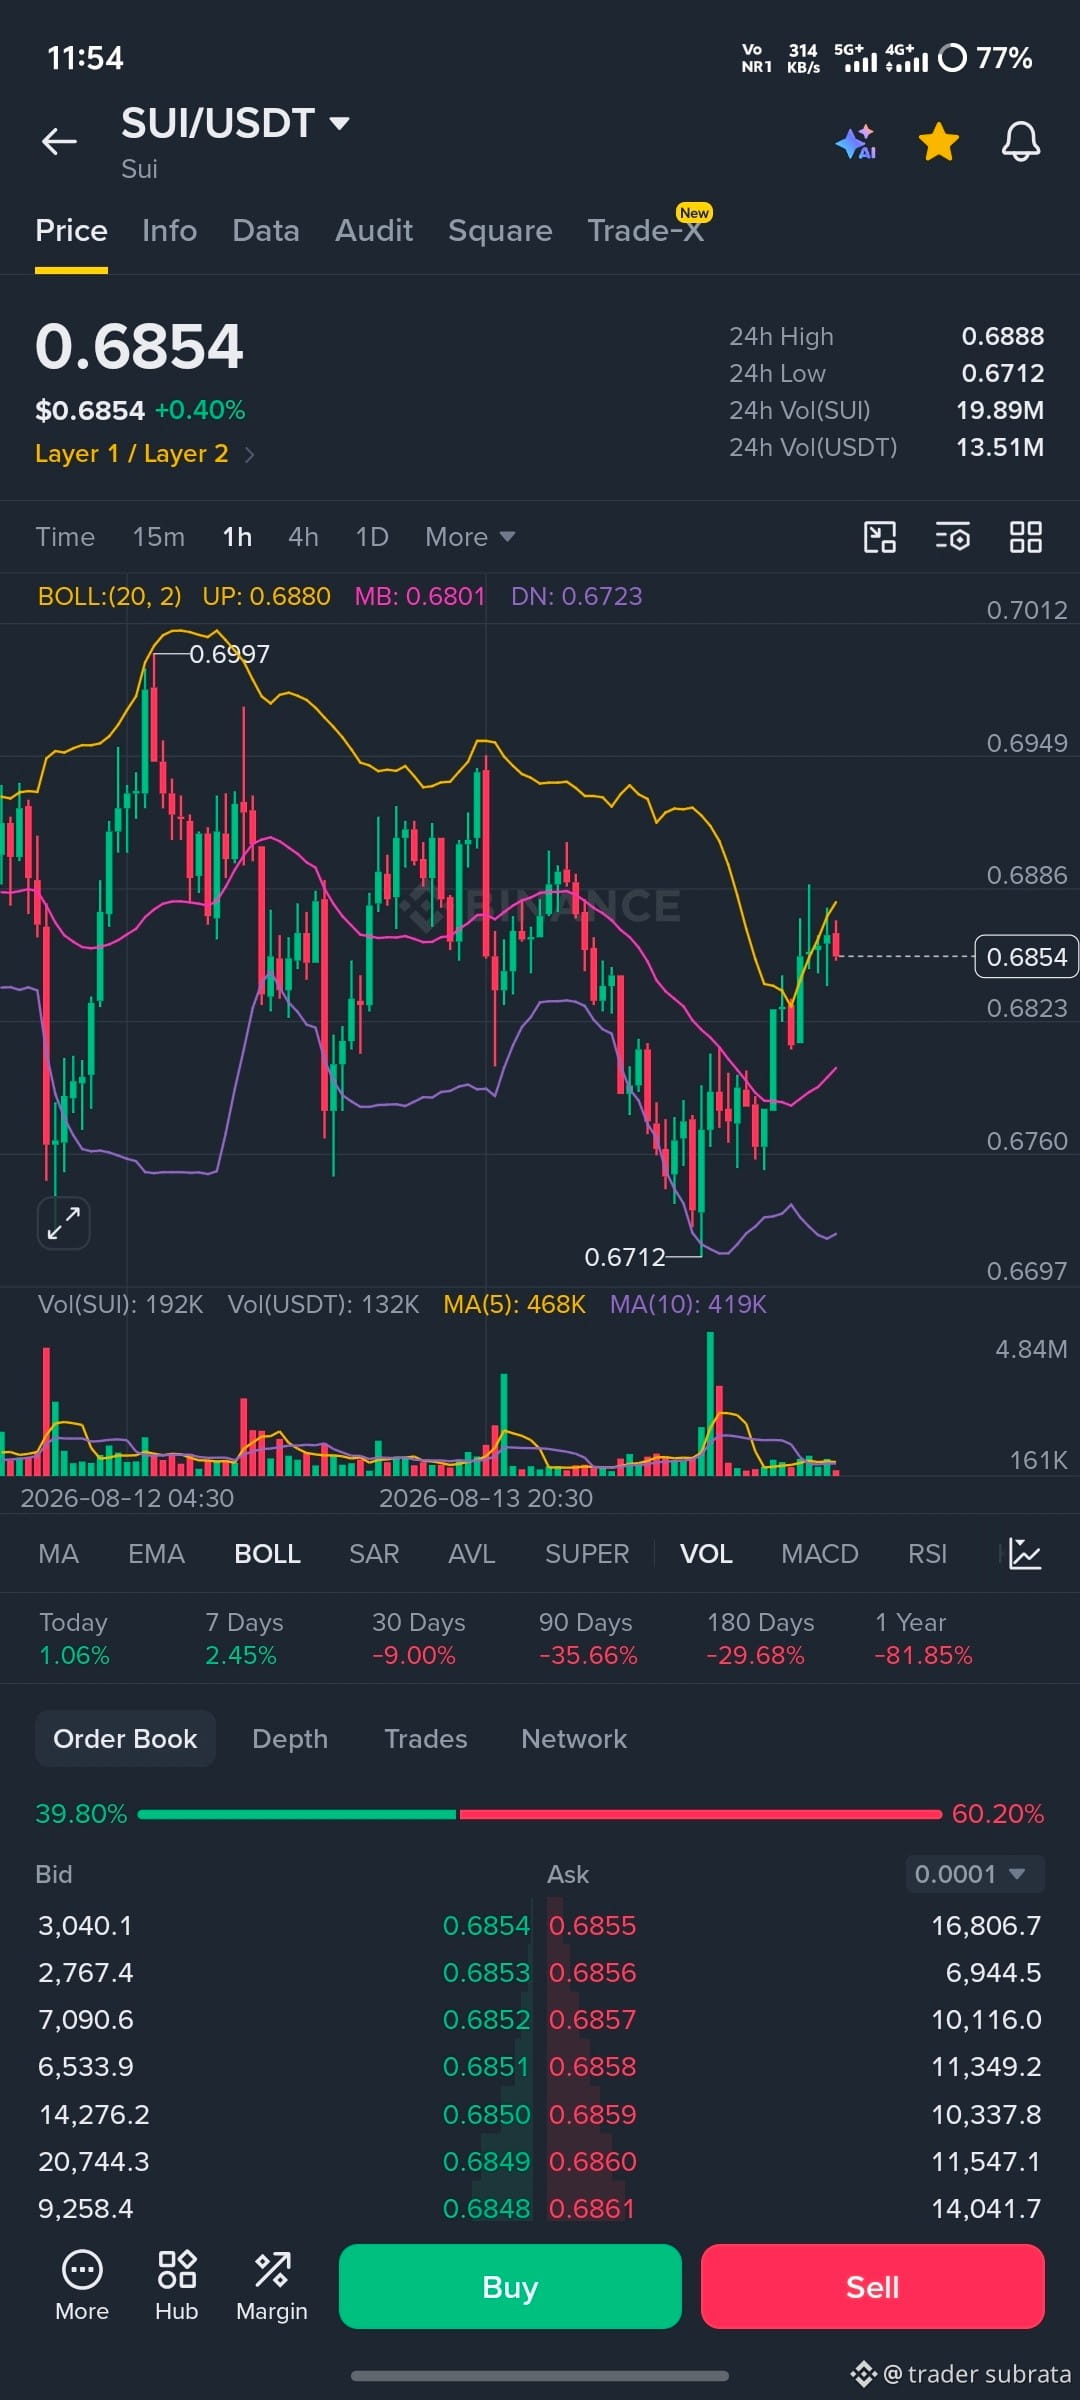The image size is (1080, 2400).
Task: Open the 0.0001 price precision dropdown
Action: click(x=974, y=1874)
